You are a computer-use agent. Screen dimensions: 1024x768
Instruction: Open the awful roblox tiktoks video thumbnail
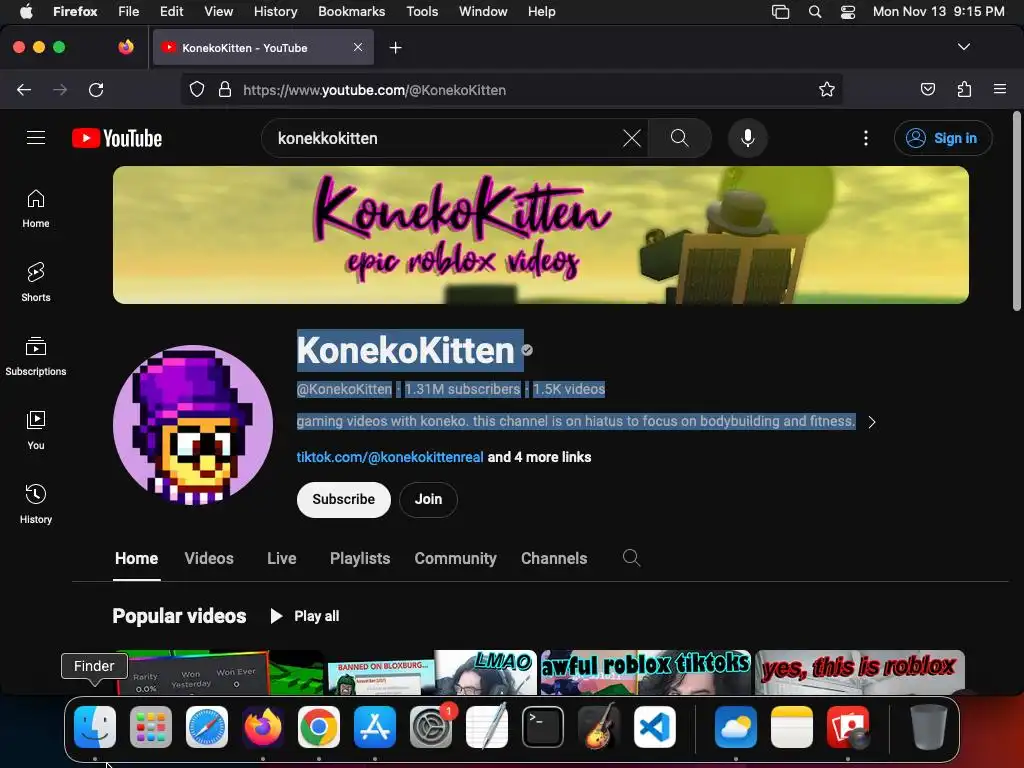point(646,672)
